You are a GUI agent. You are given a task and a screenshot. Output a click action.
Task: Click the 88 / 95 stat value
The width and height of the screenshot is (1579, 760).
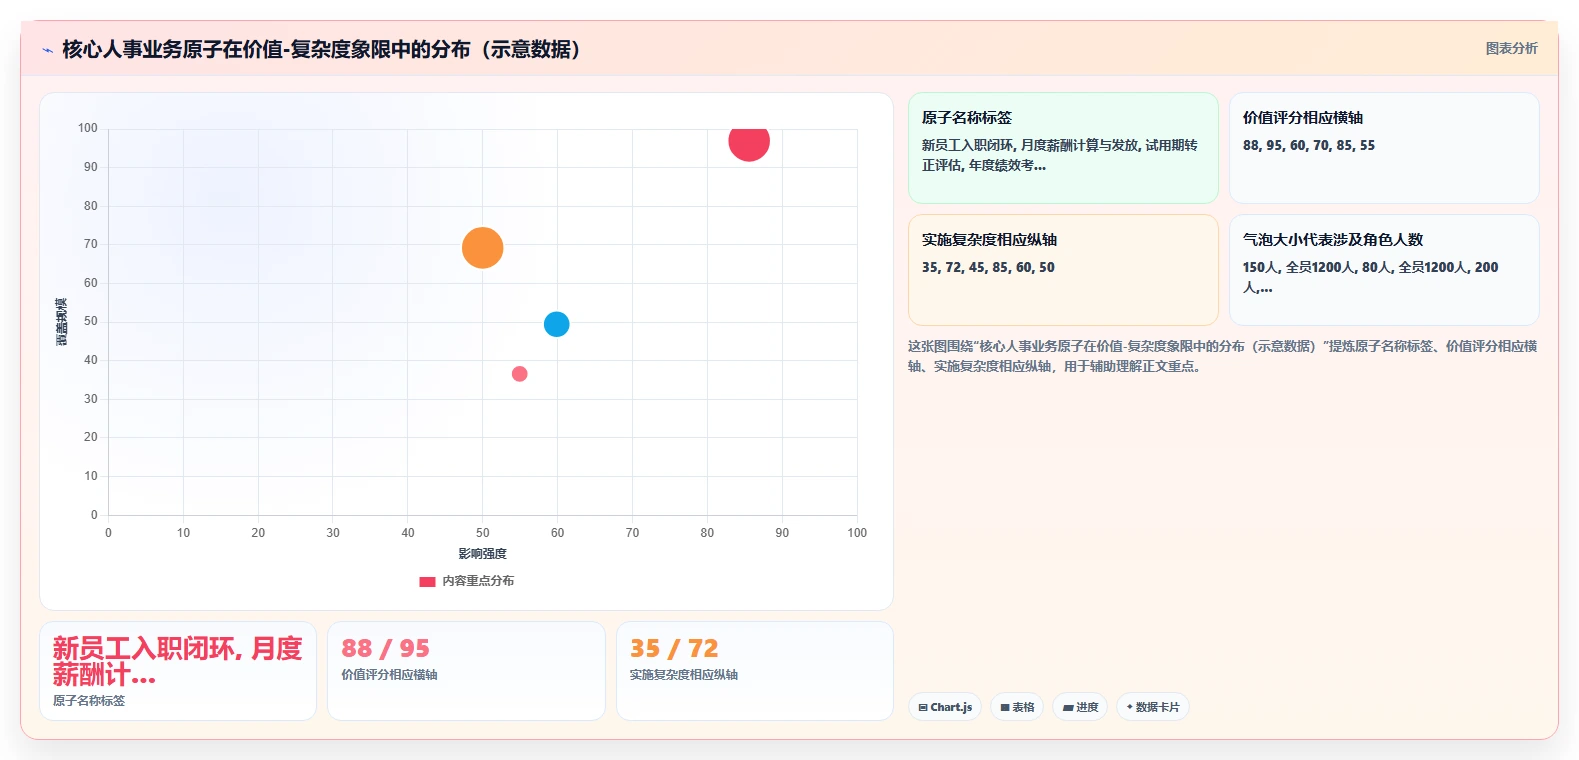point(385,648)
